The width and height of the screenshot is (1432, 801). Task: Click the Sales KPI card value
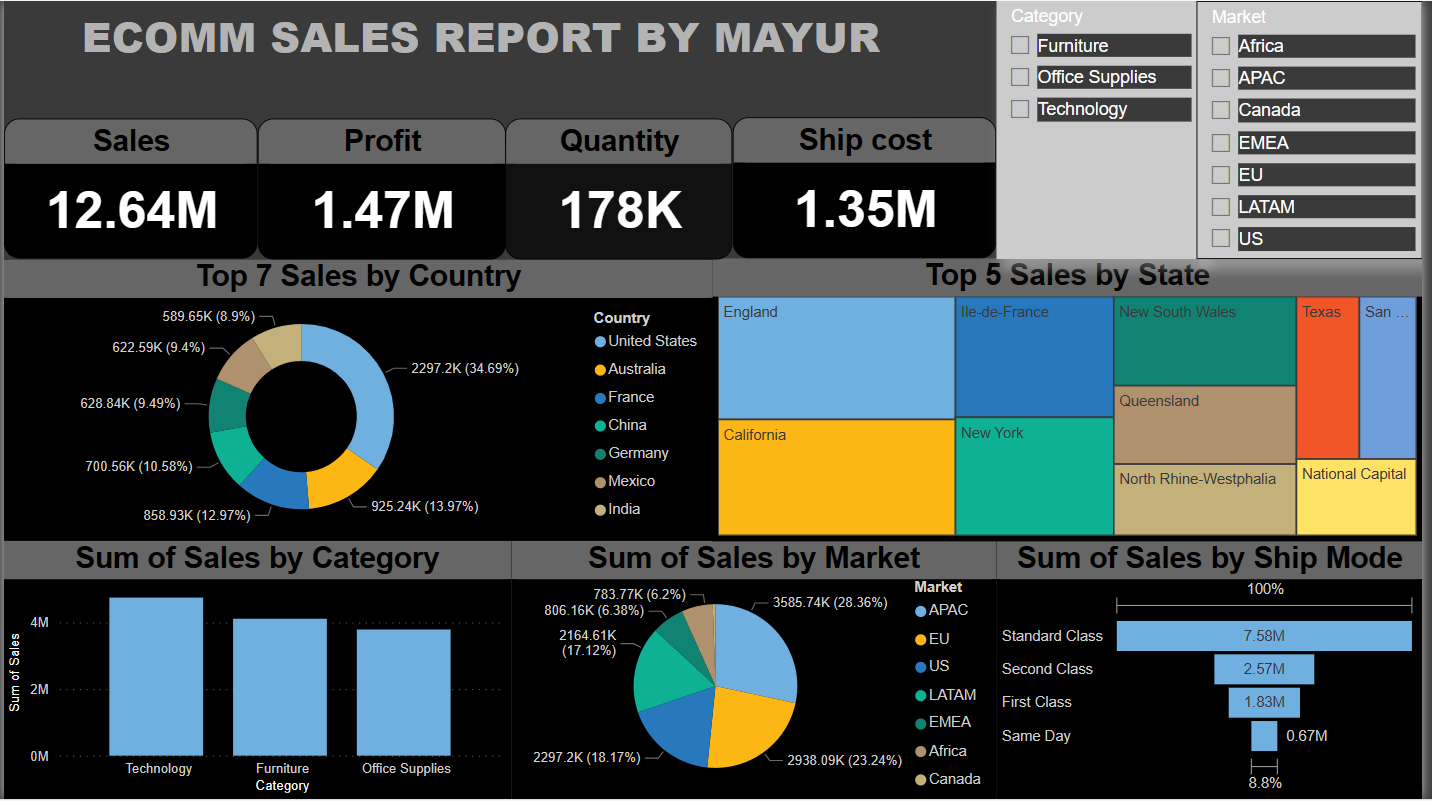click(132, 211)
